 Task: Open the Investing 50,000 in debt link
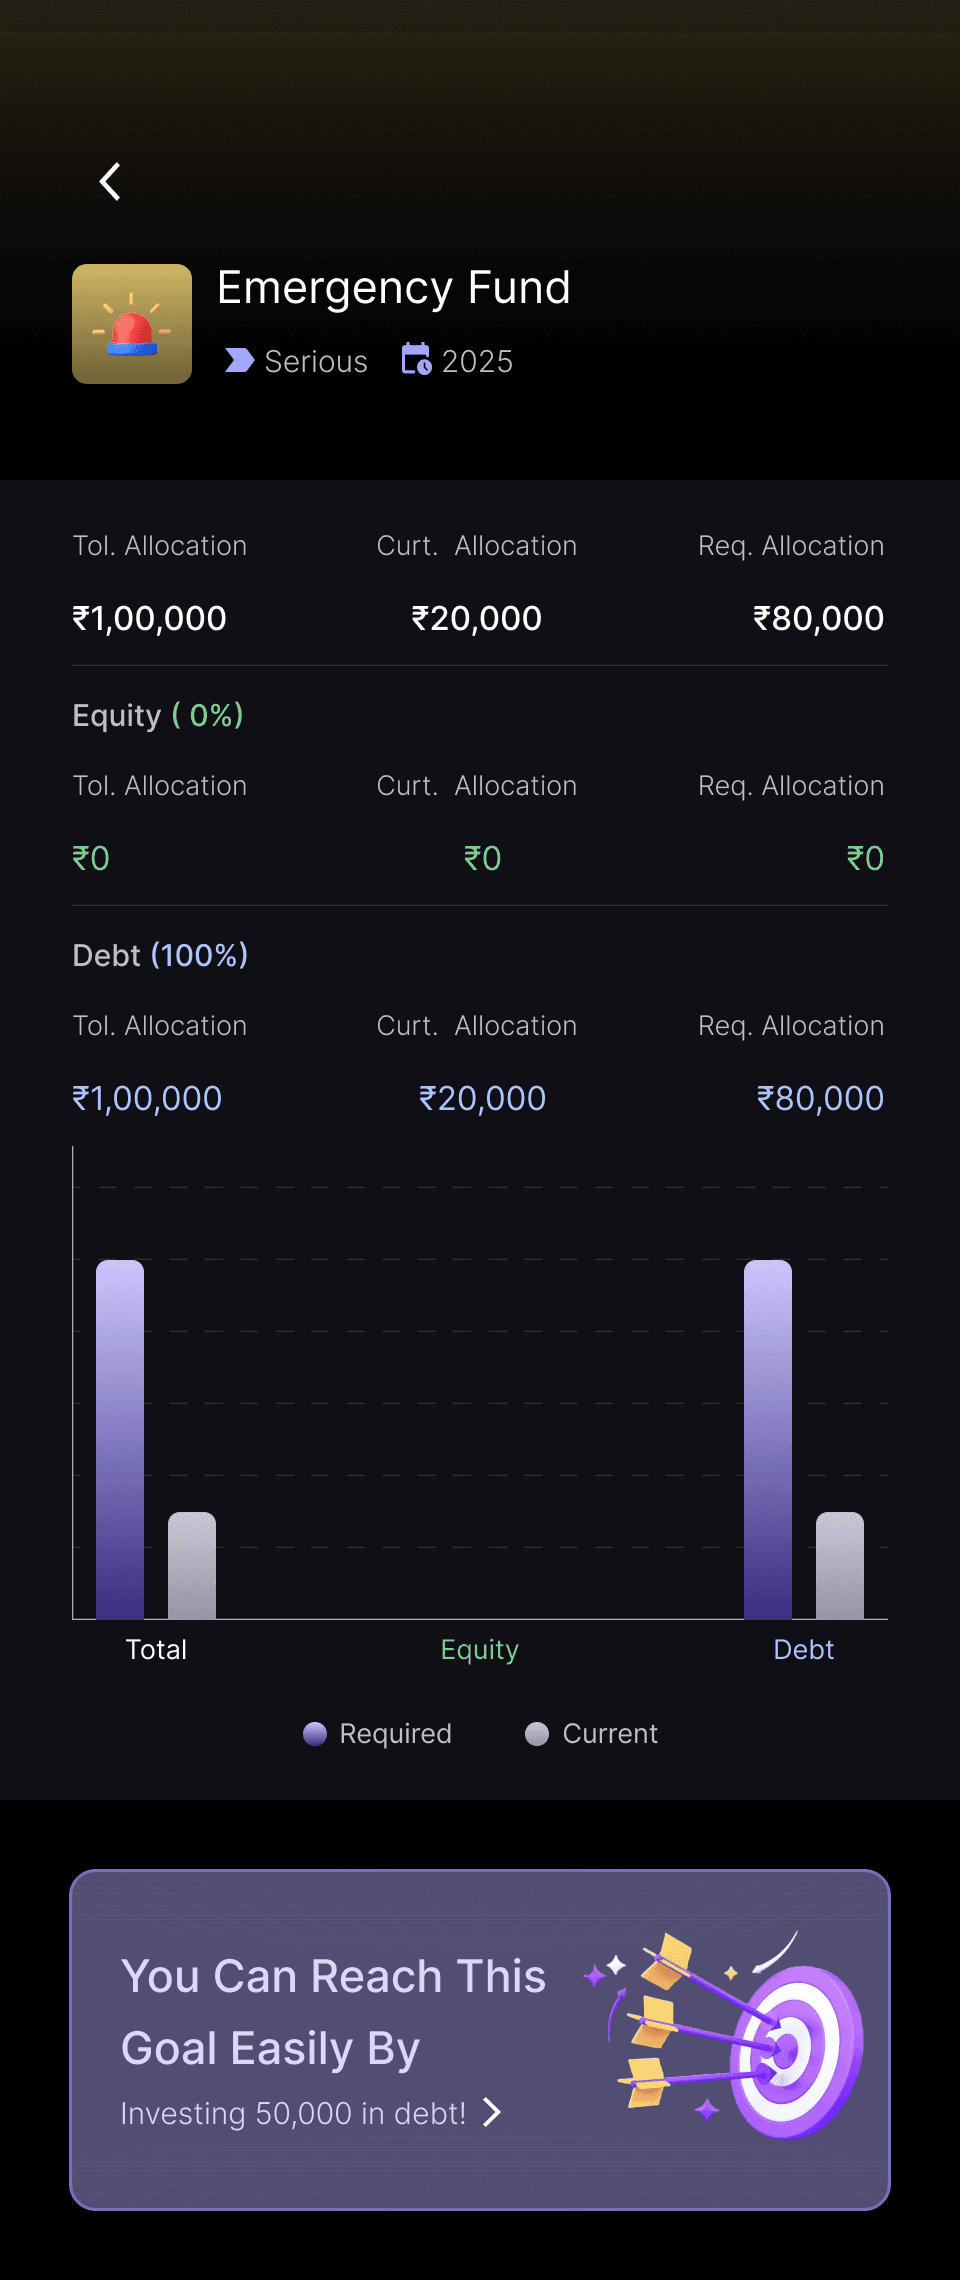(x=293, y=2113)
